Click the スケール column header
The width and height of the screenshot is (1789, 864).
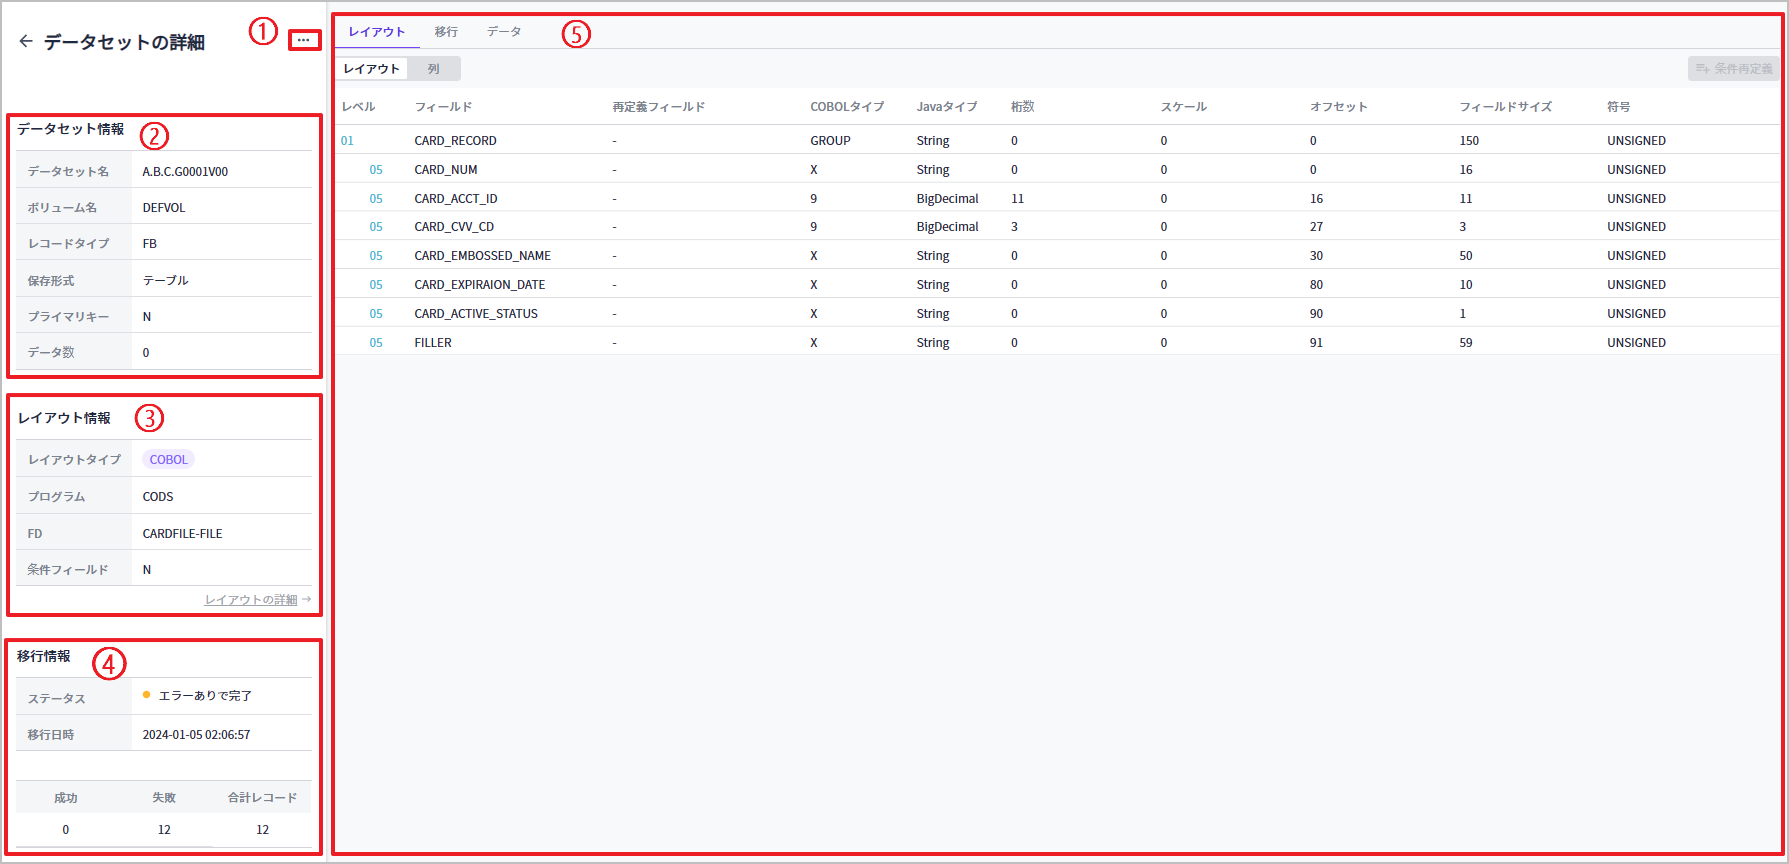tap(1183, 107)
